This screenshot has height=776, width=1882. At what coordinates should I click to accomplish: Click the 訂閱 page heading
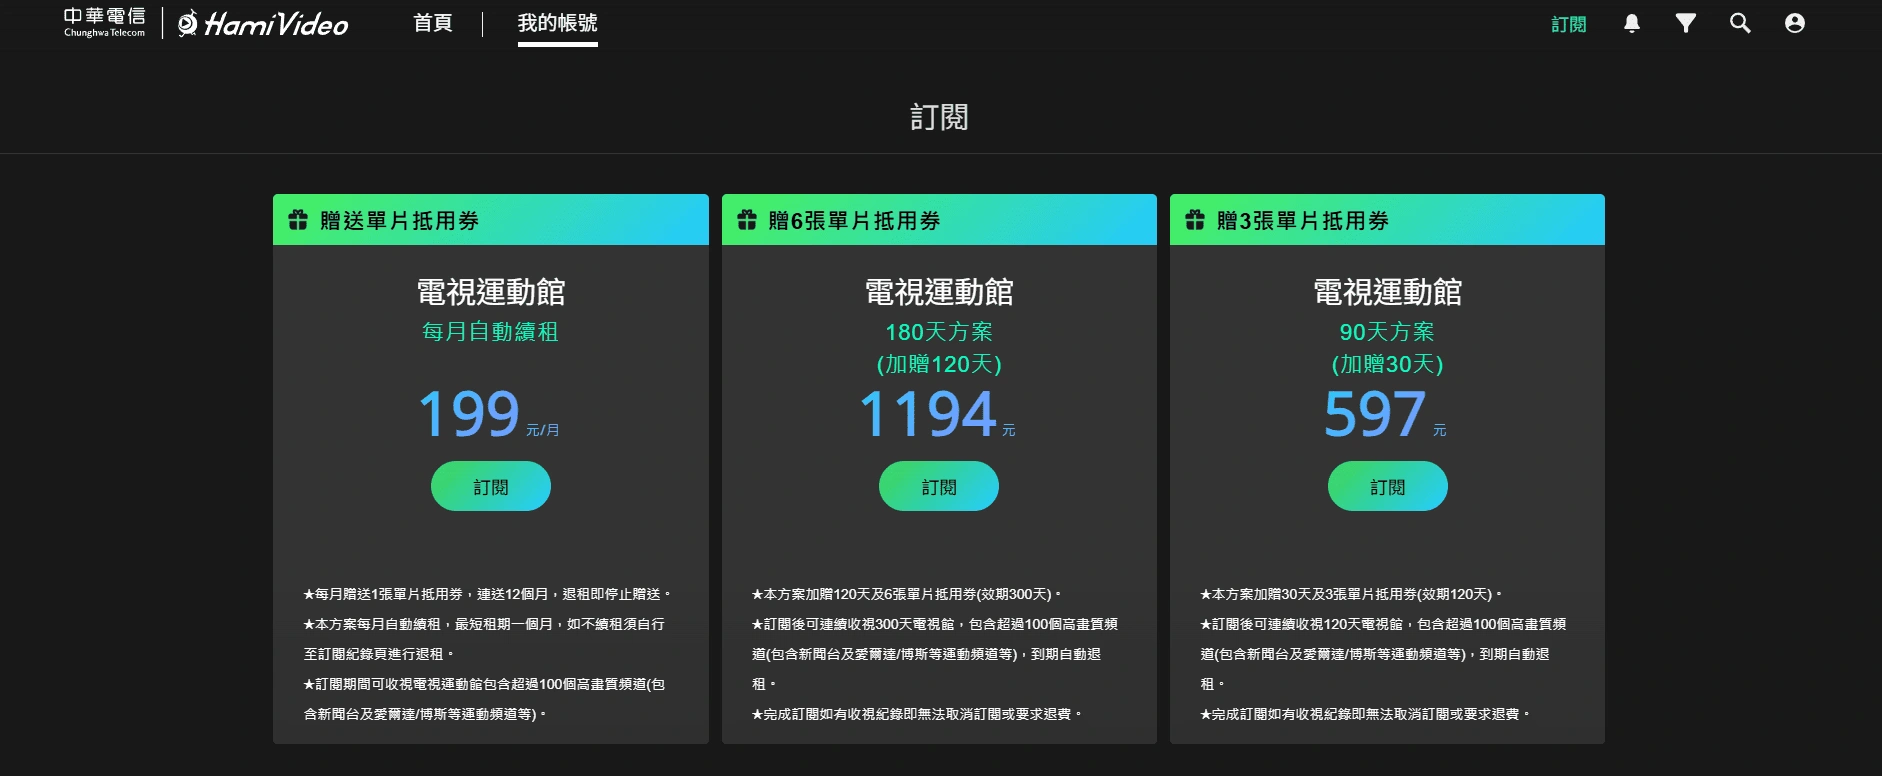[939, 117]
